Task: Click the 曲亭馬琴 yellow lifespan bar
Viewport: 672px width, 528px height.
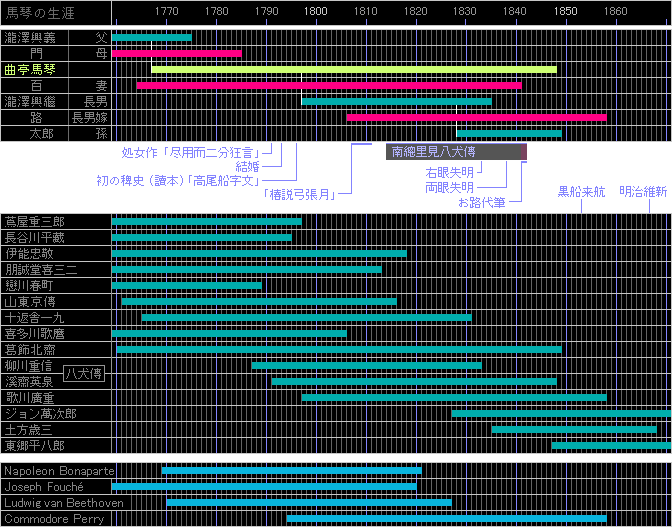Action: pos(353,70)
